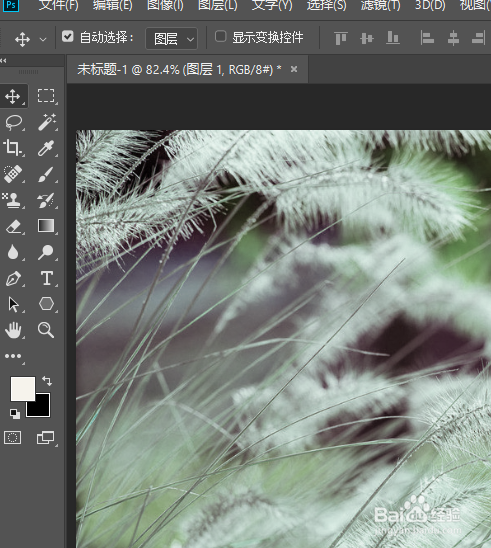The image size is (491, 548).
Task: Open the foreground color picker swatch
Action: (x=23, y=389)
